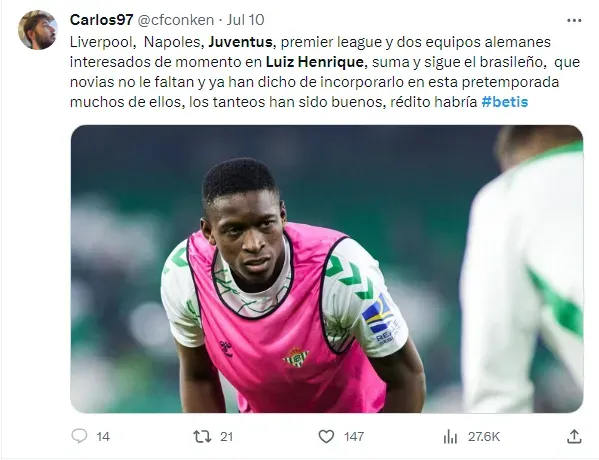This screenshot has height=460, width=599.
Task: Open the three-dot more options menu
Action: (x=574, y=21)
